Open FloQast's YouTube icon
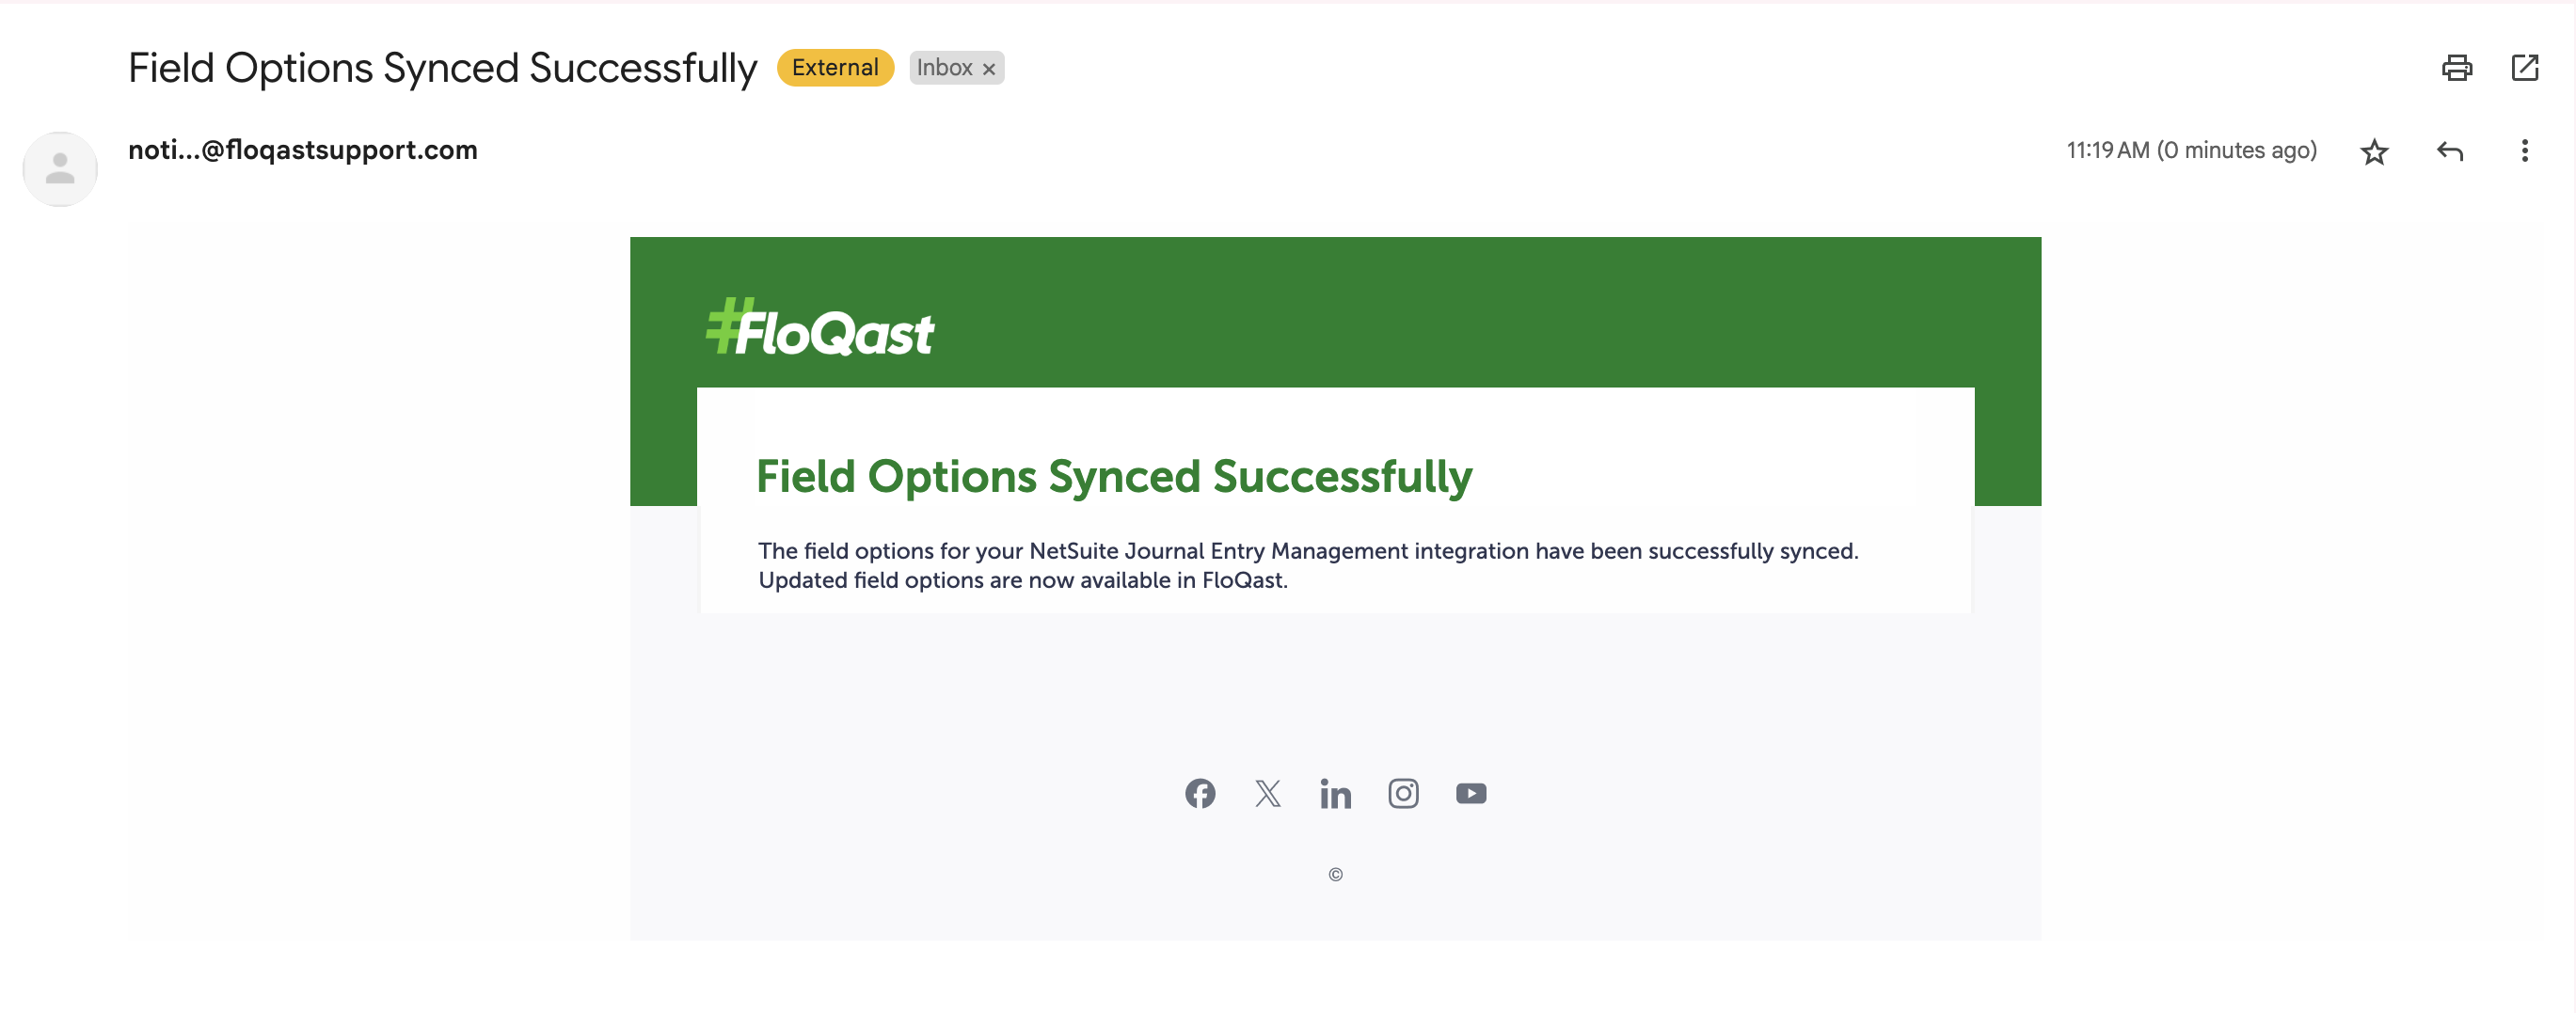The height and width of the screenshot is (1013, 2576). [x=1471, y=793]
